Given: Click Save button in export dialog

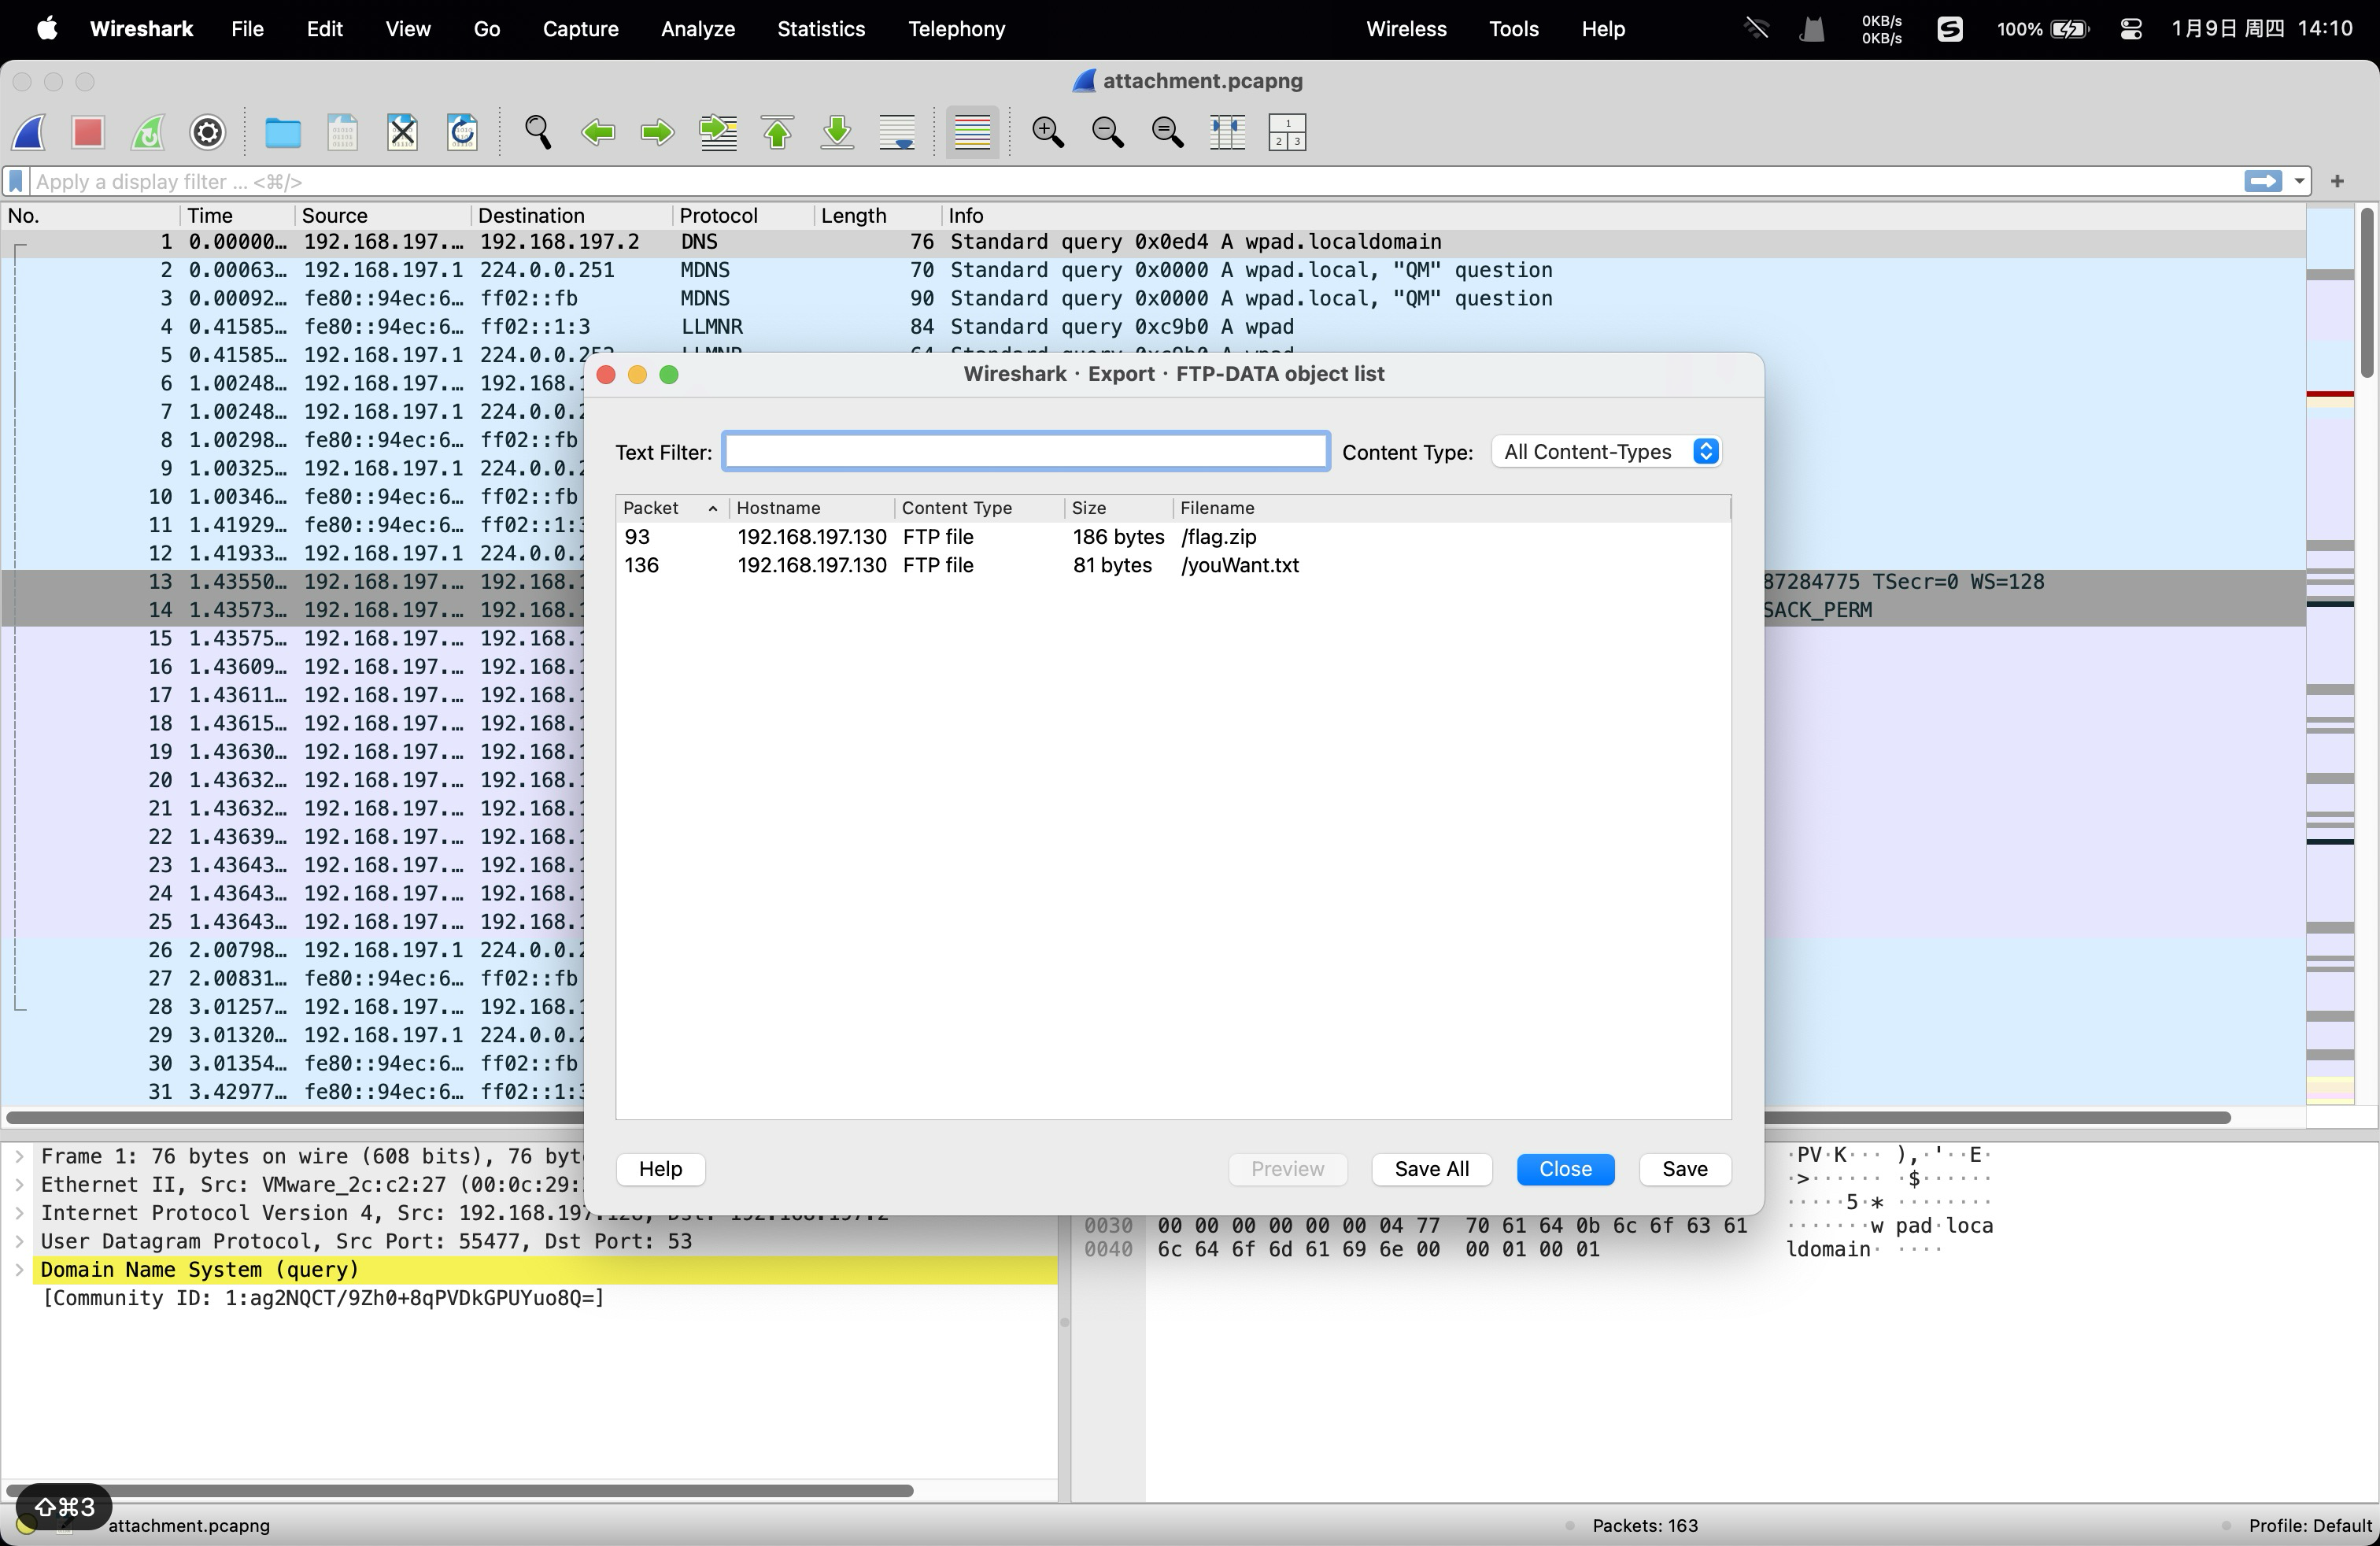Looking at the screenshot, I should pyautogui.click(x=1684, y=1169).
